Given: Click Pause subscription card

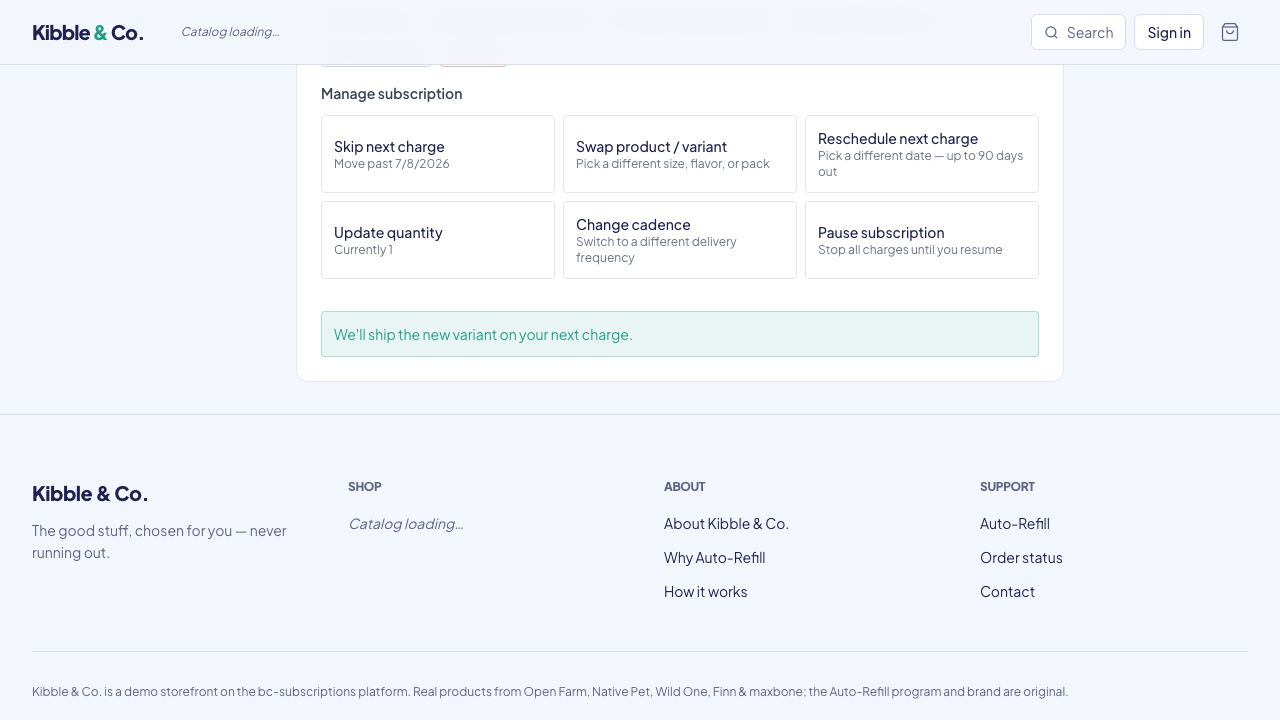Looking at the screenshot, I should point(922,240).
